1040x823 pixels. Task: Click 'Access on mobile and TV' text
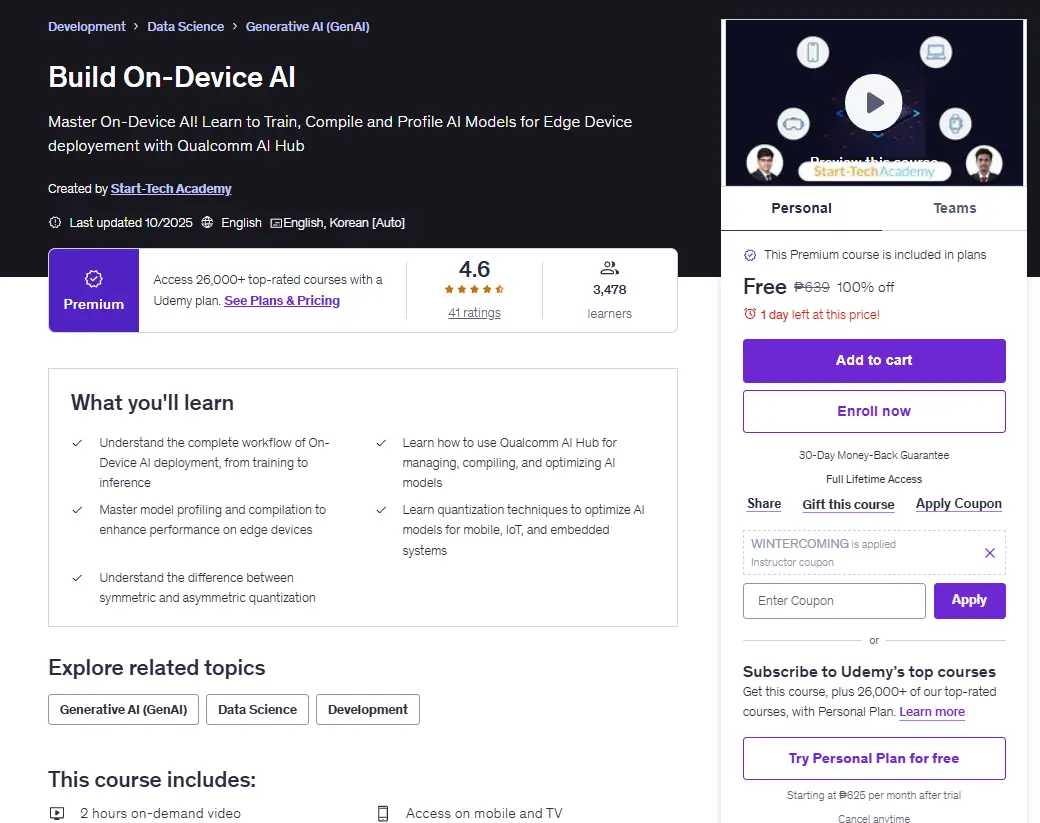click(484, 813)
